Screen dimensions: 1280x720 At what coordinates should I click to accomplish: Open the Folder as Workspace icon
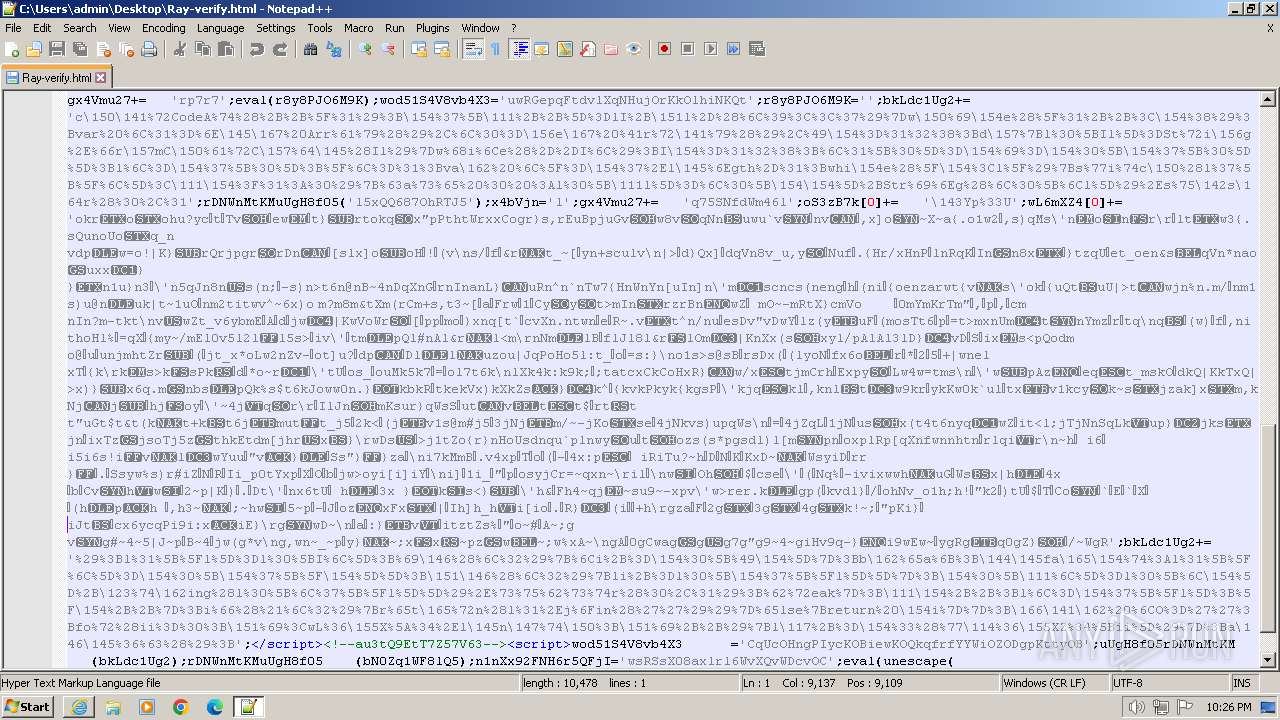point(611,49)
